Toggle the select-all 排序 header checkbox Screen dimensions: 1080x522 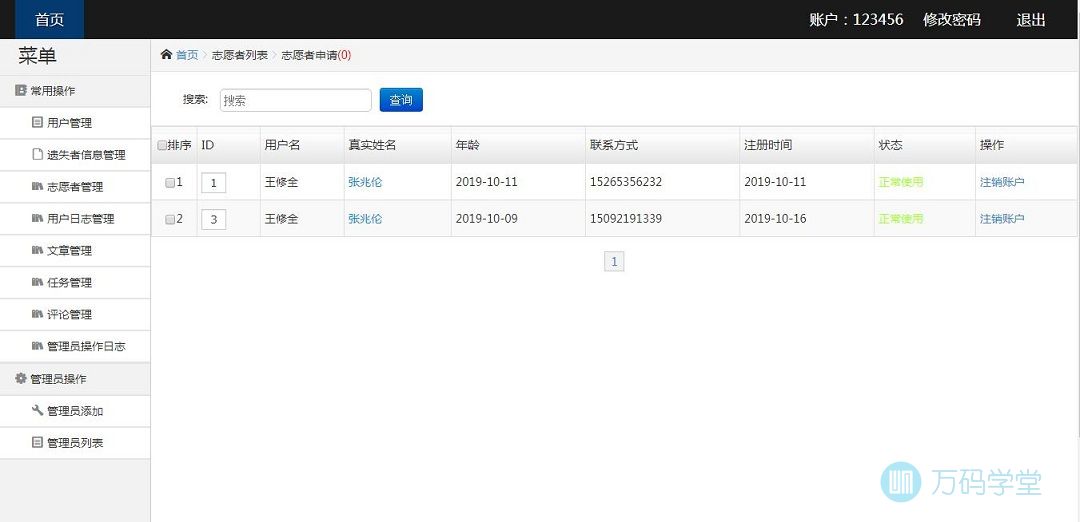(162, 146)
